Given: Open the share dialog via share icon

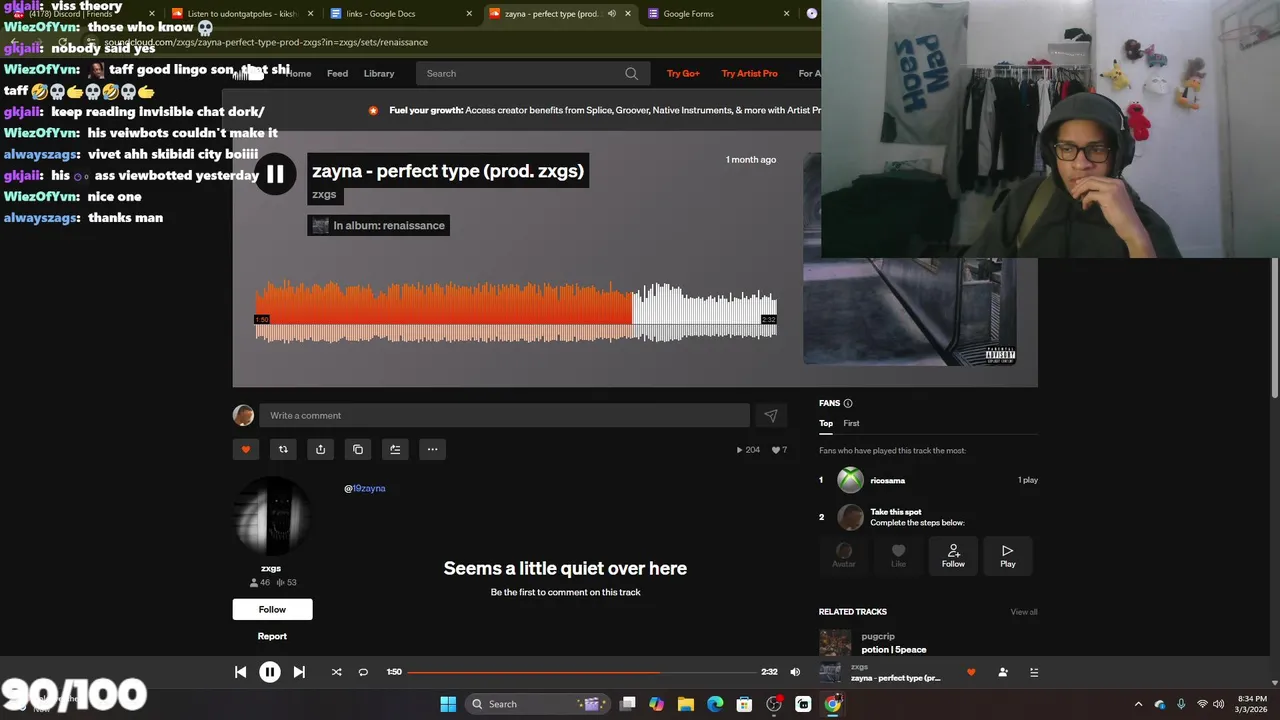Looking at the screenshot, I should pos(320,449).
